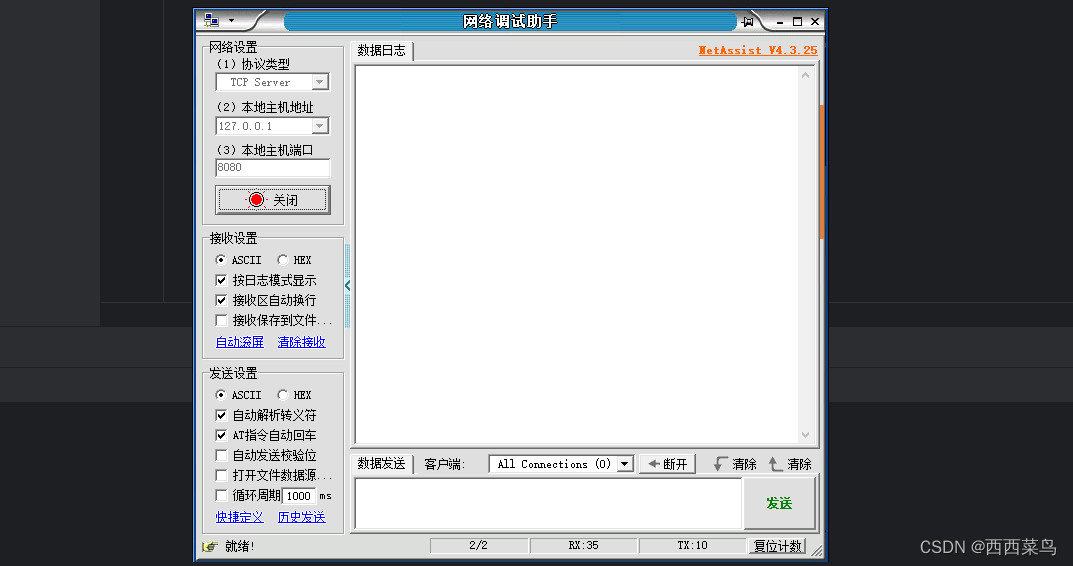Screen dimensions: 1073x566
Task: Click the hand icon in status bar
Action: click(x=210, y=546)
